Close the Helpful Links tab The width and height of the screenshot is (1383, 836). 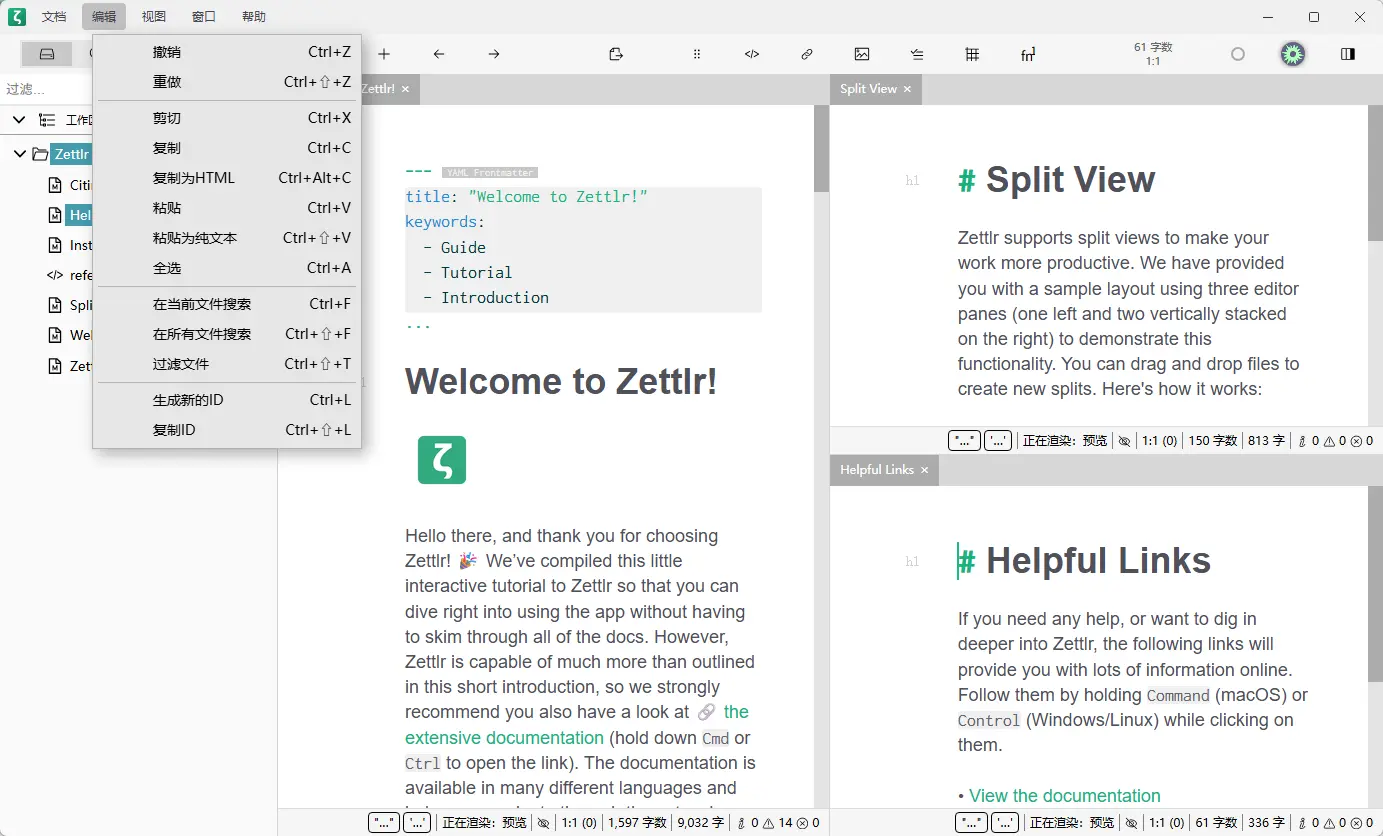click(925, 470)
